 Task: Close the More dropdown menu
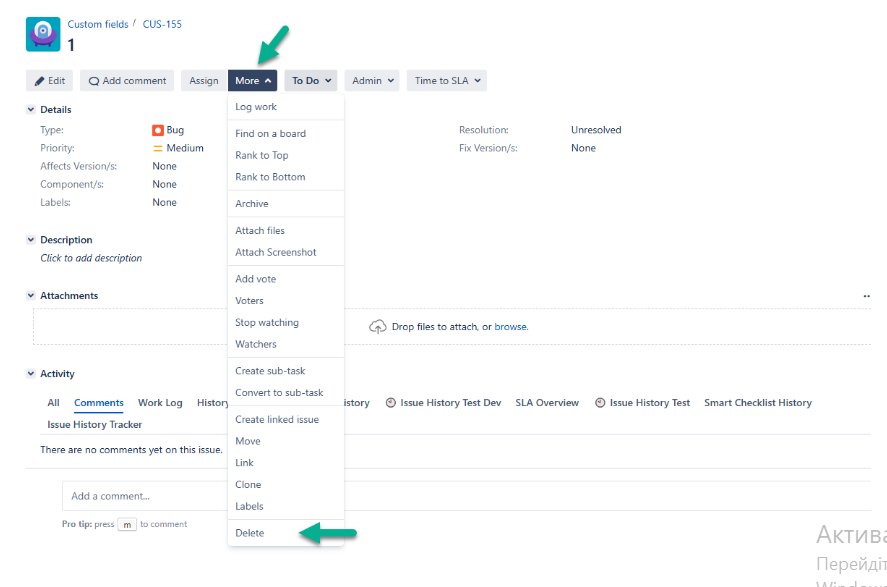[252, 80]
